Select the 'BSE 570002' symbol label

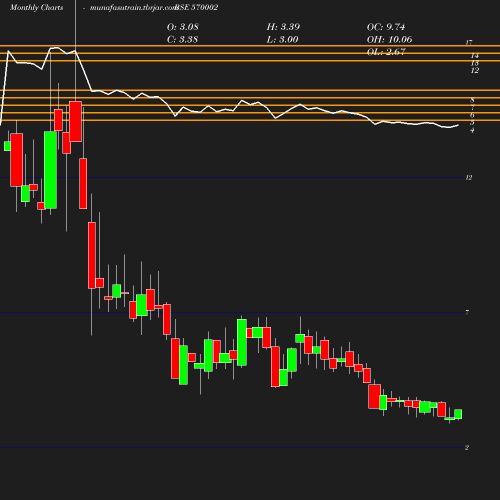pyautogui.click(x=197, y=8)
